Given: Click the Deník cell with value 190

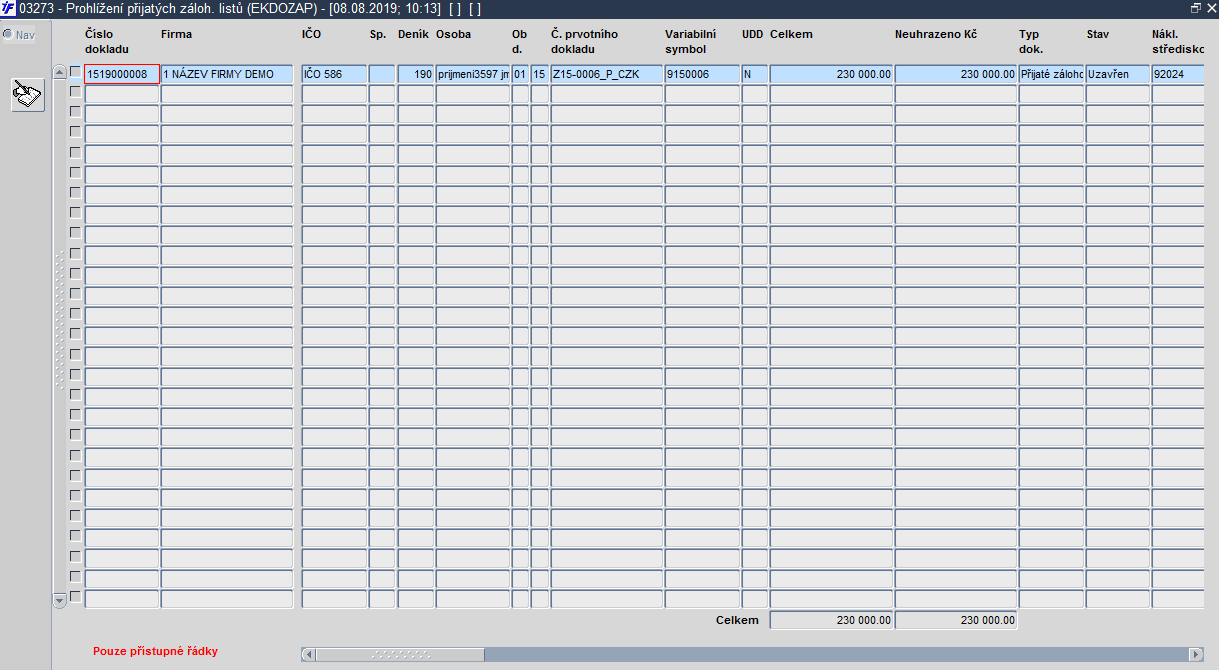Looking at the screenshot, I should pos(415,74).
